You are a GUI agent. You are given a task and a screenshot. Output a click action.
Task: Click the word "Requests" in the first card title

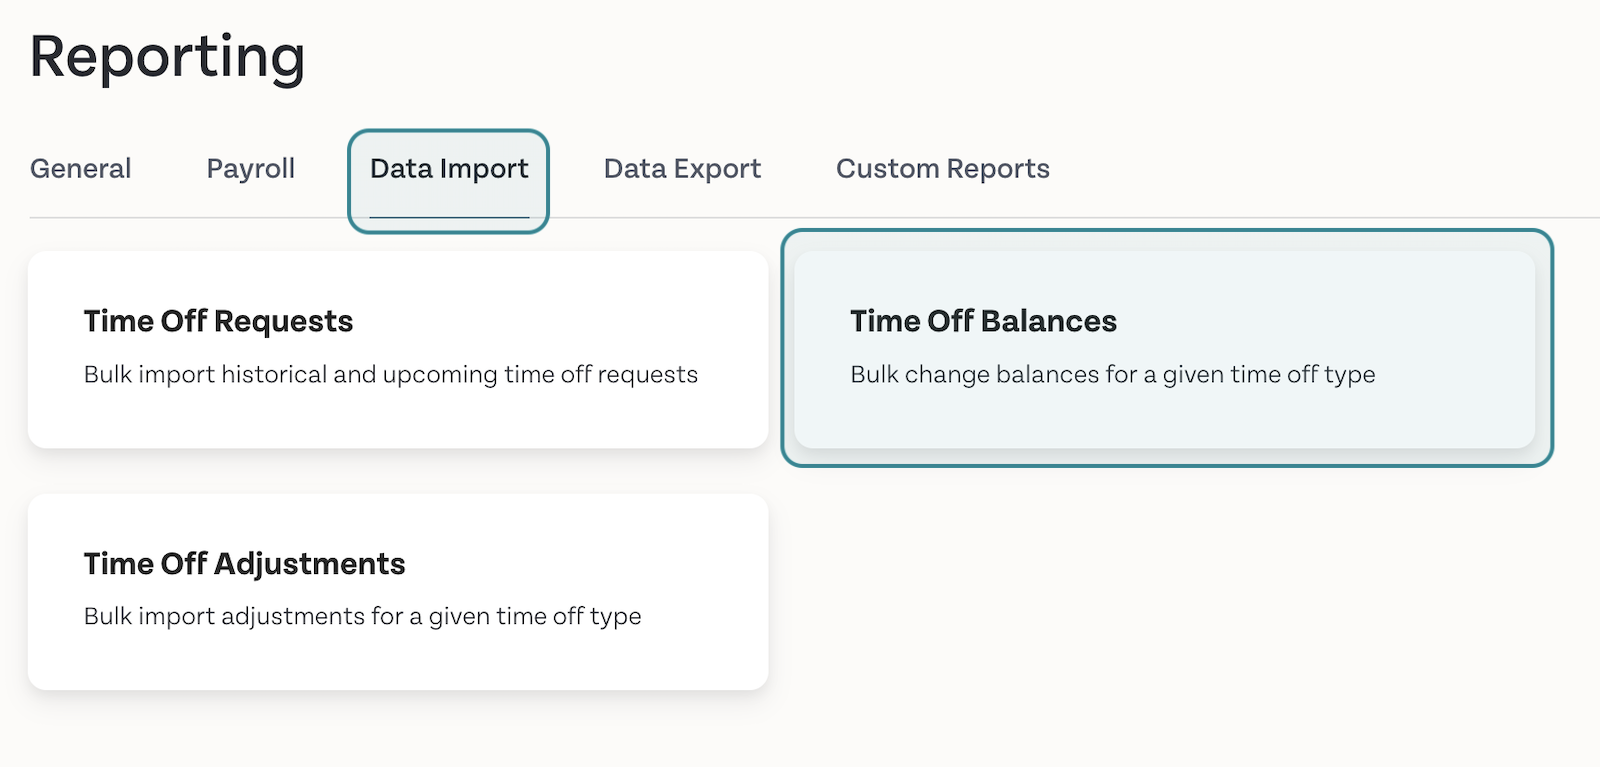[x=283, y=321]
